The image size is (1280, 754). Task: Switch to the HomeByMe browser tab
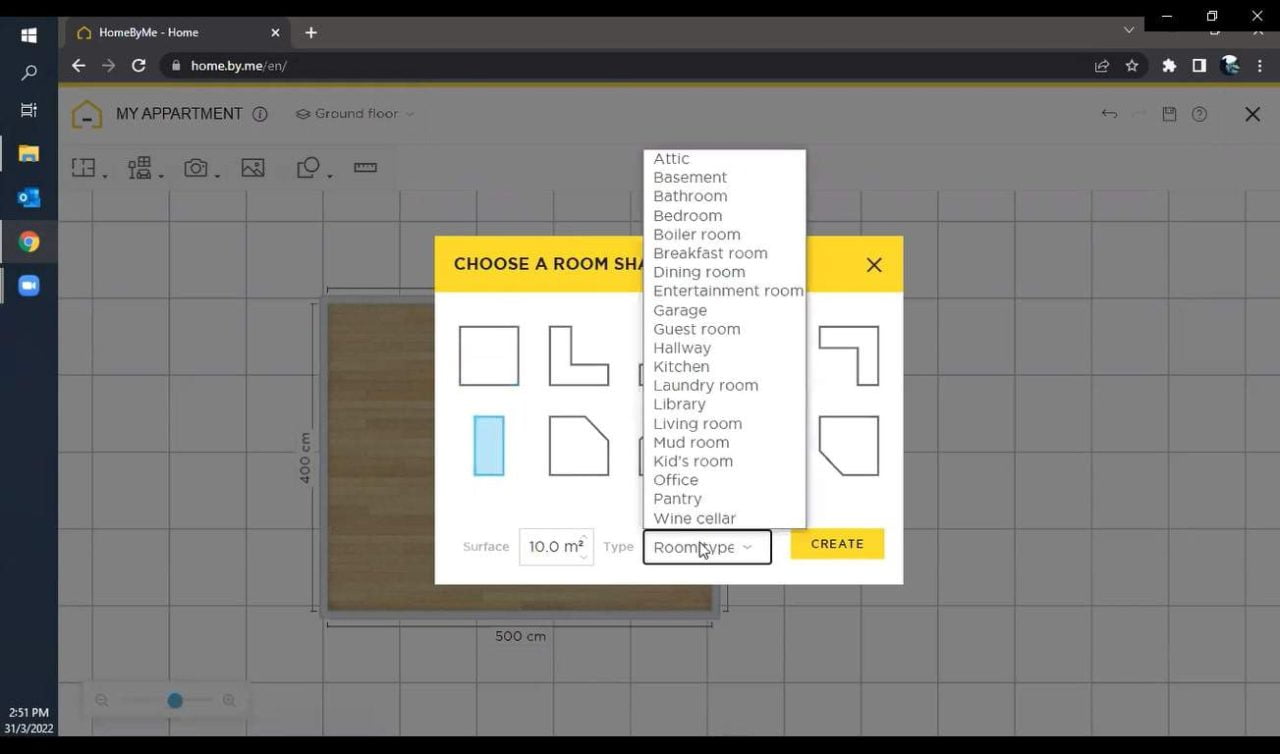(x=167, y=32)
